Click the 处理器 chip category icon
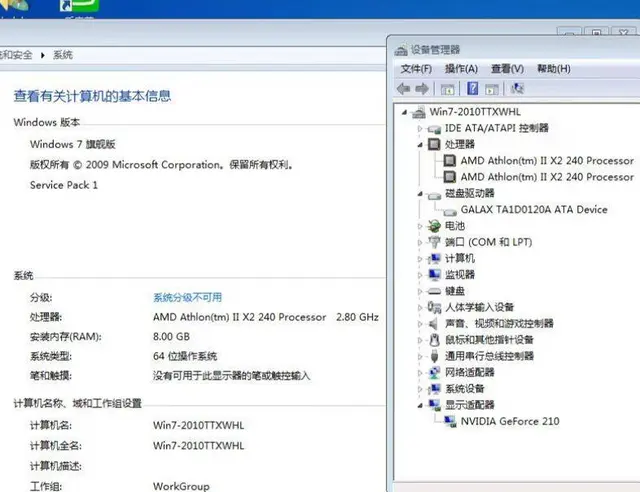Screen dimensions: 640x492 click(x=434, y=144)
